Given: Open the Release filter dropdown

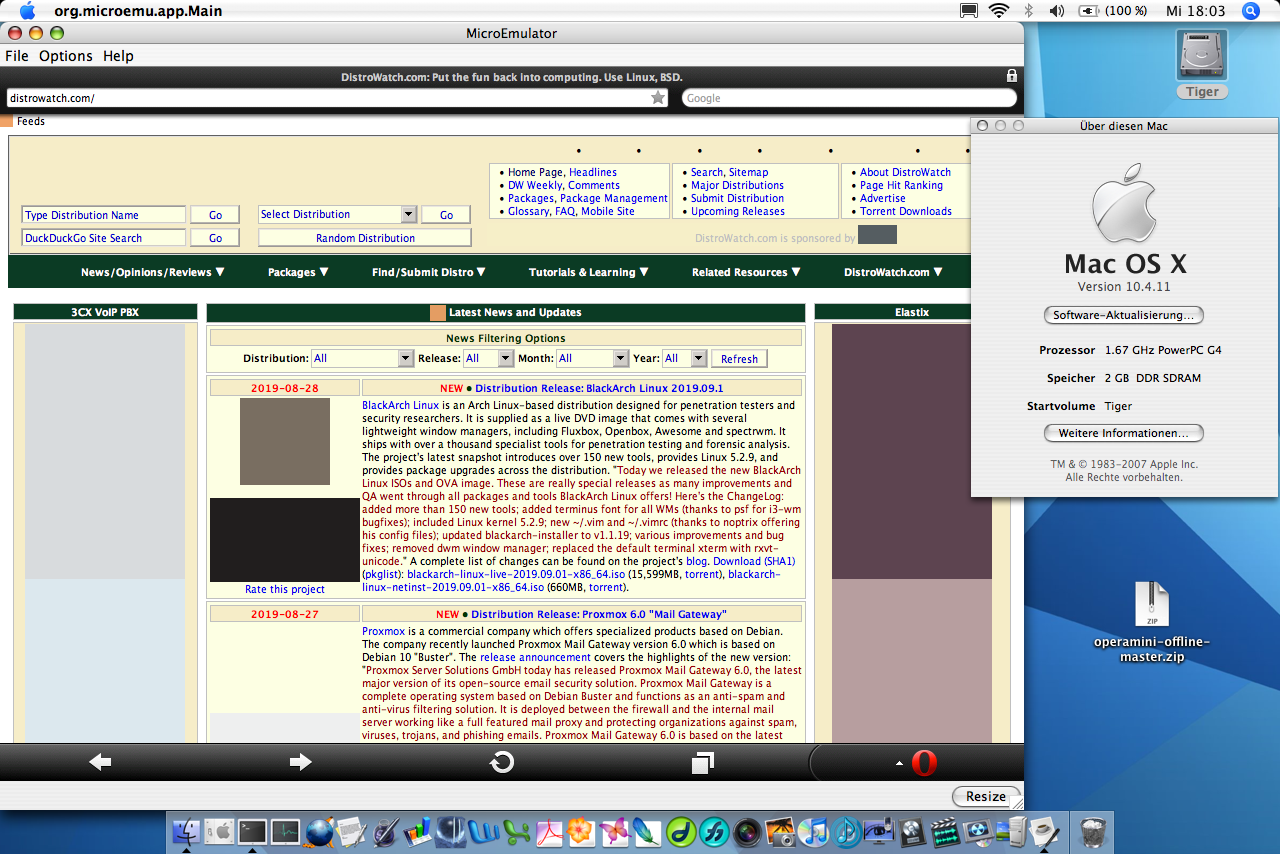Looking at the screenshot, I should click(488, 358).
